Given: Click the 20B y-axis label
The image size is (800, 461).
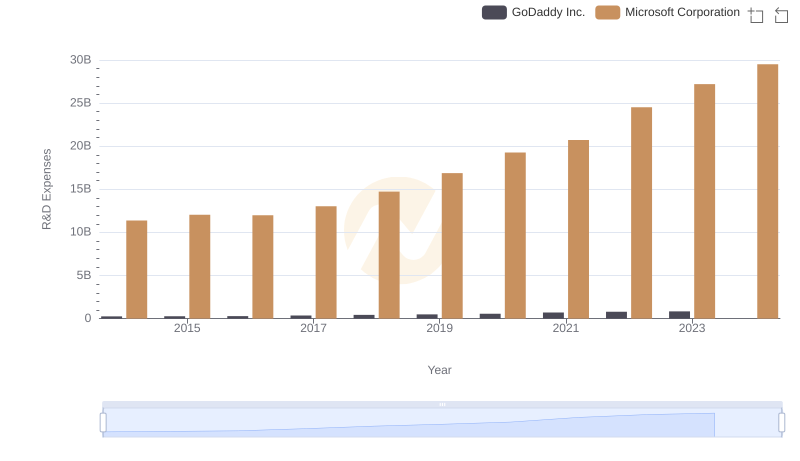Looking at the screenshot, I should pyautogui.click(x=81, y=146).
